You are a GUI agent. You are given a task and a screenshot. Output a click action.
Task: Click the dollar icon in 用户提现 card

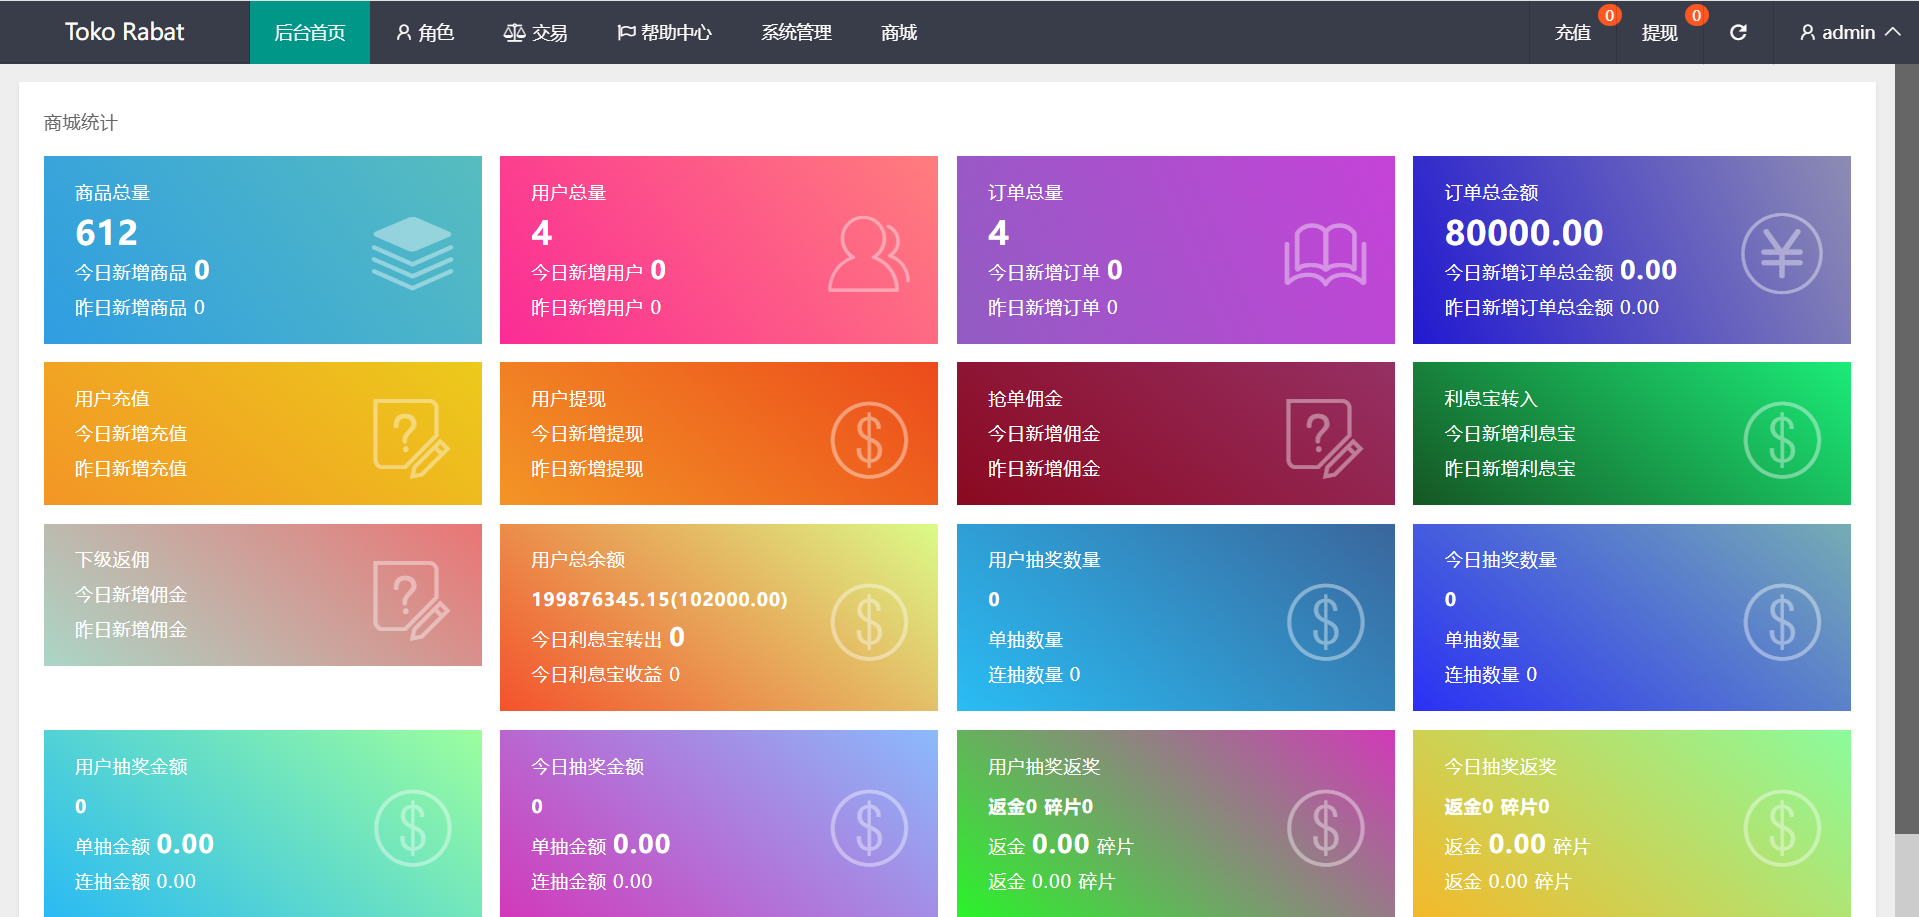[869, 440]
